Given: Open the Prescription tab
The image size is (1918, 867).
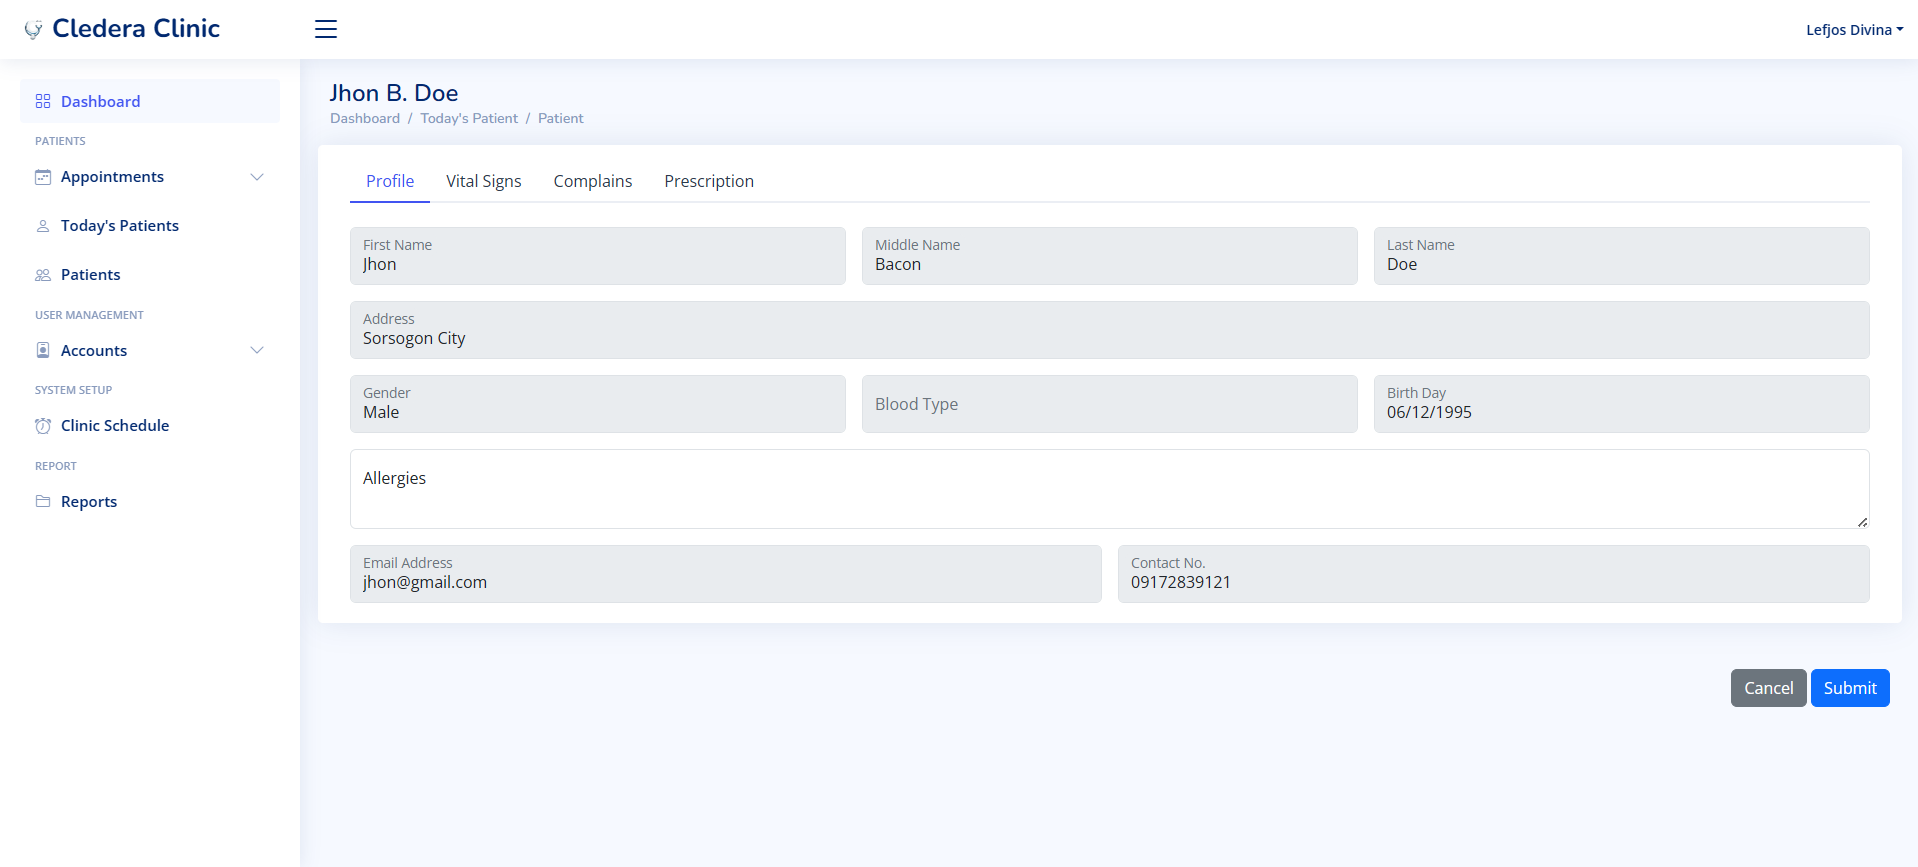Looking at the screenshot, I should pyautogui.click(x=708, y=181).
